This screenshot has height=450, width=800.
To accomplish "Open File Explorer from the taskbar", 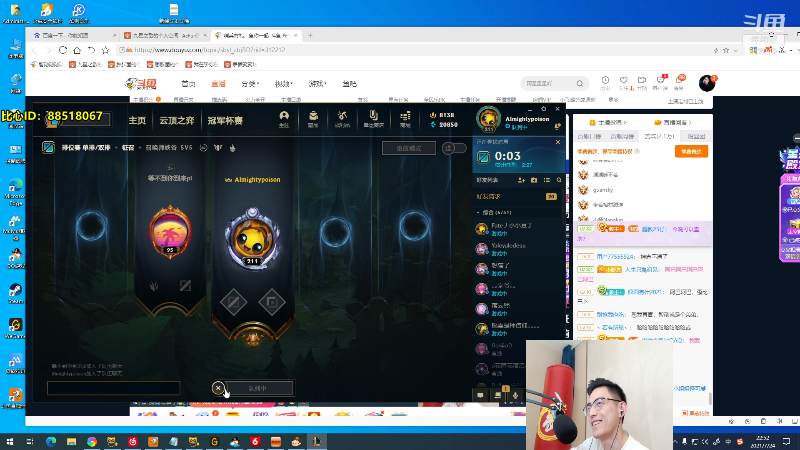I will coord(71,441).
